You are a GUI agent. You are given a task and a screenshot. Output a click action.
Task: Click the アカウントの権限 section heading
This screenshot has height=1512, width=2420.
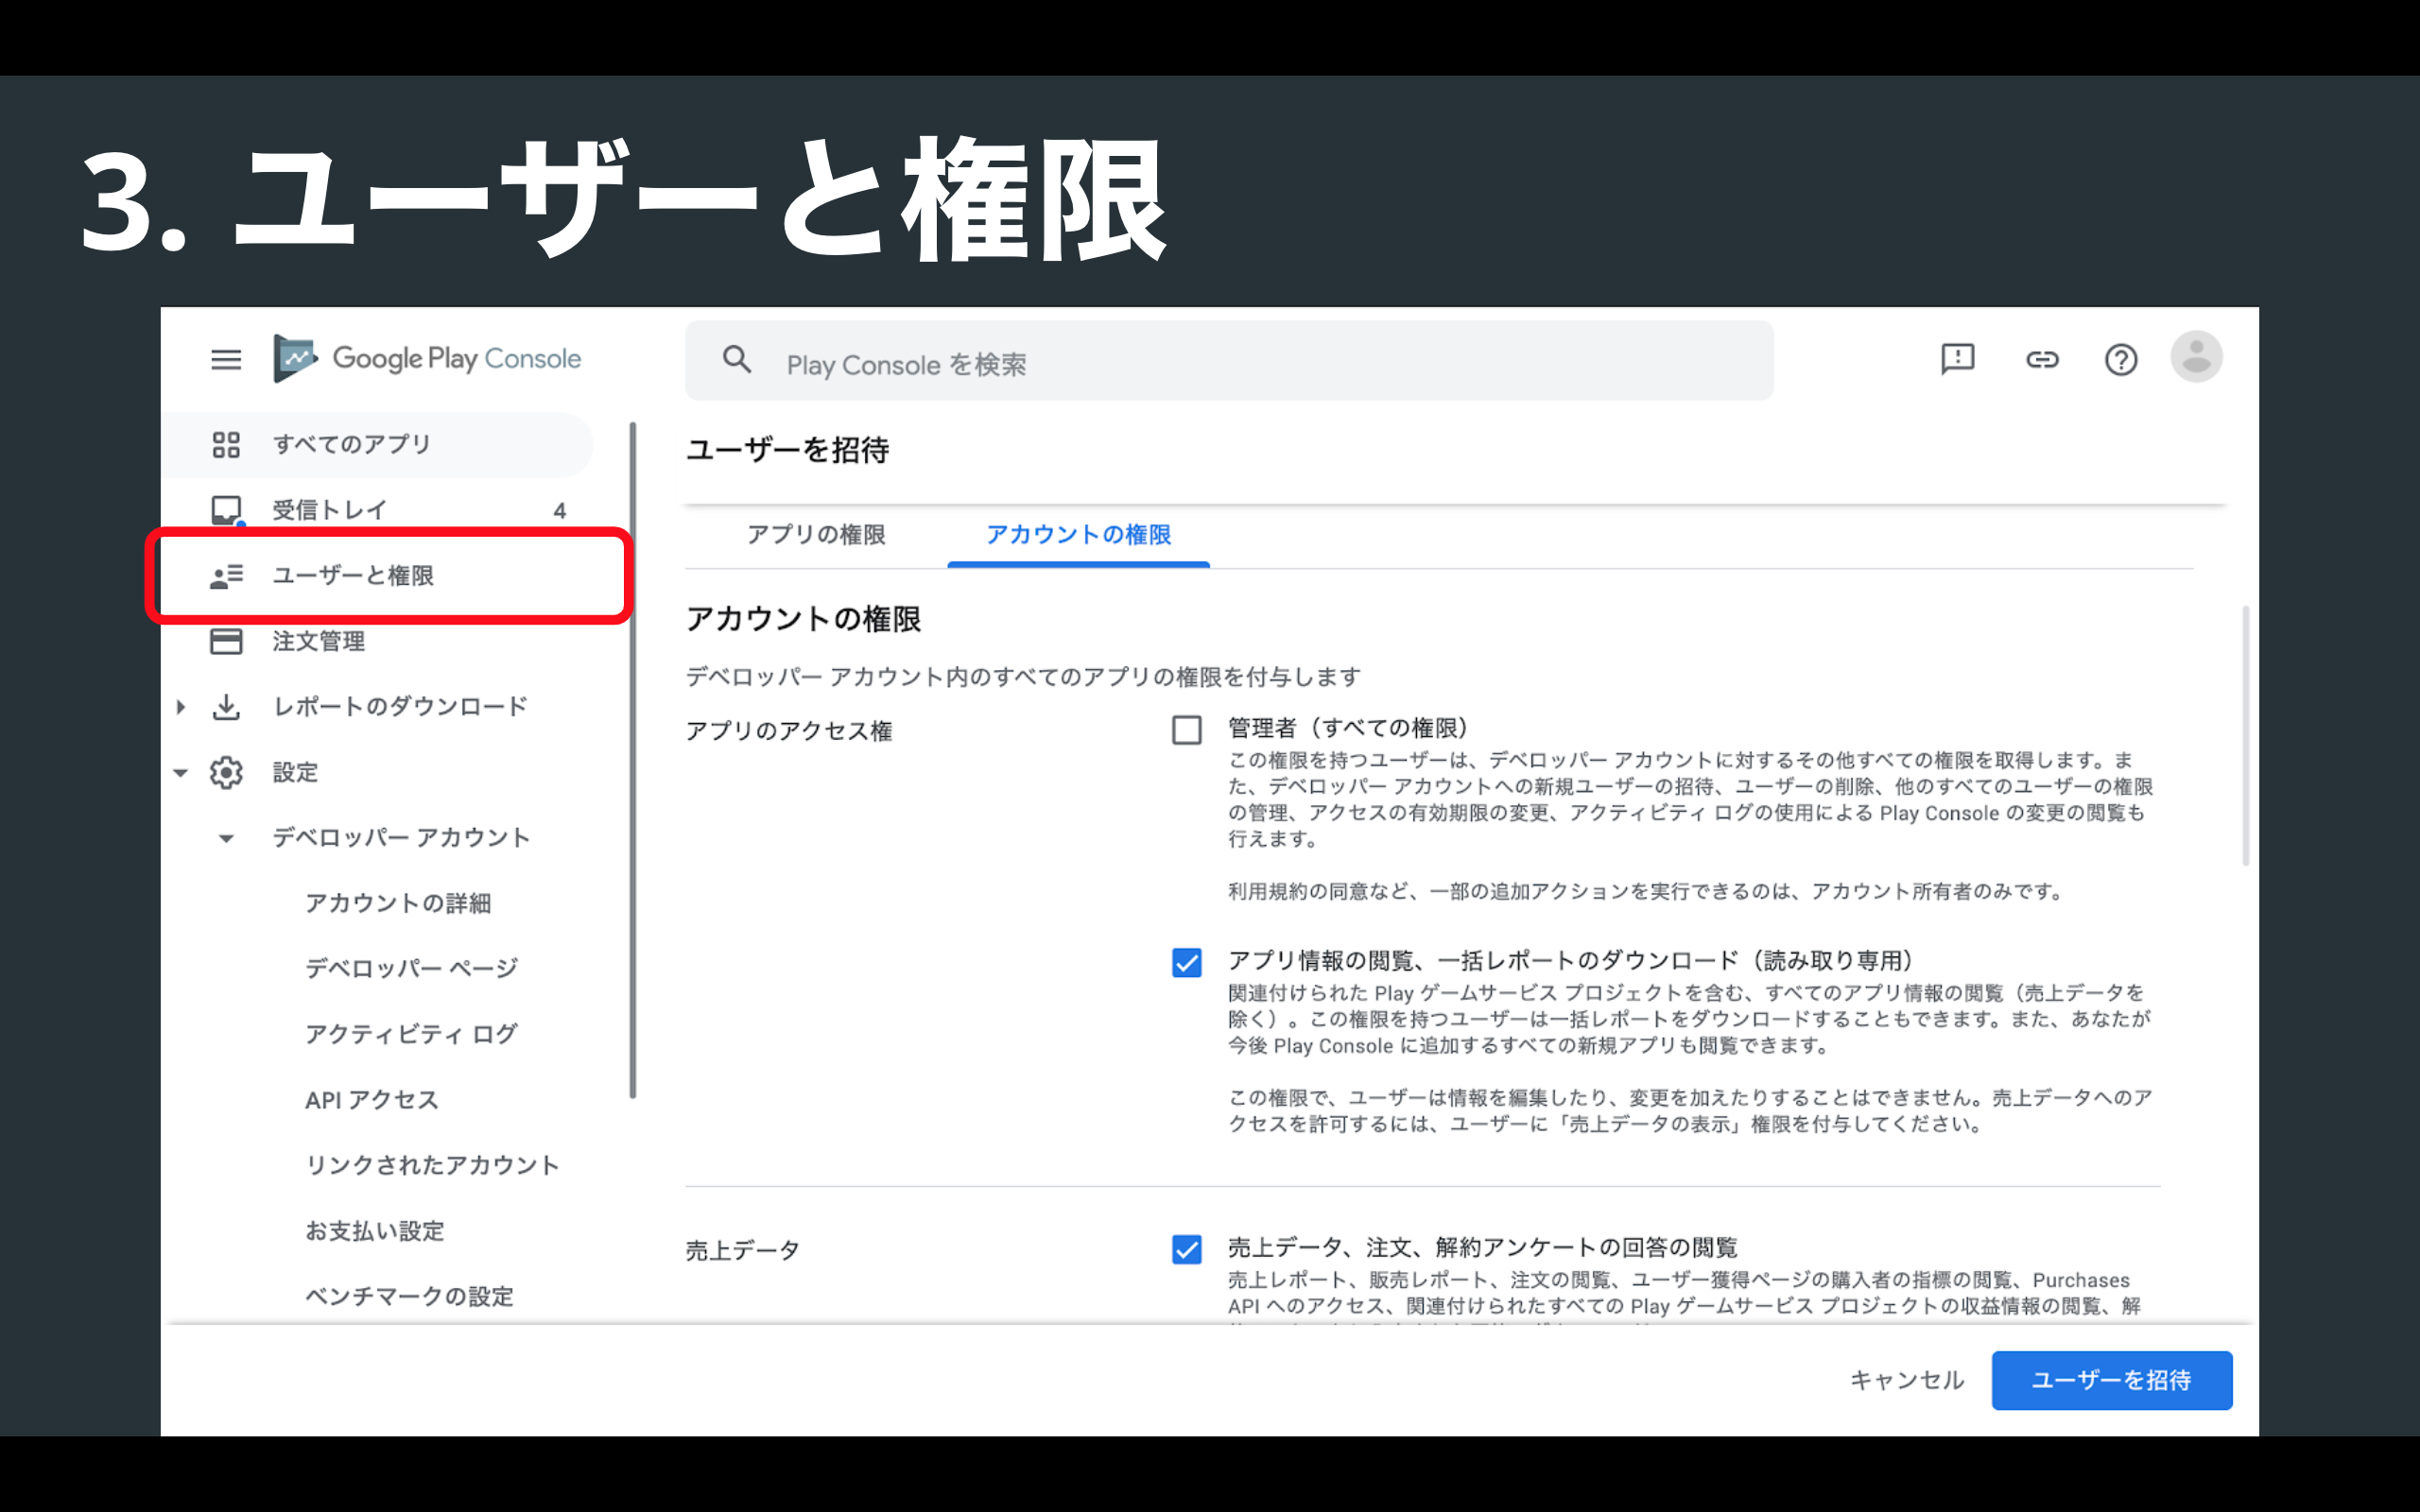tap(803, 619)
